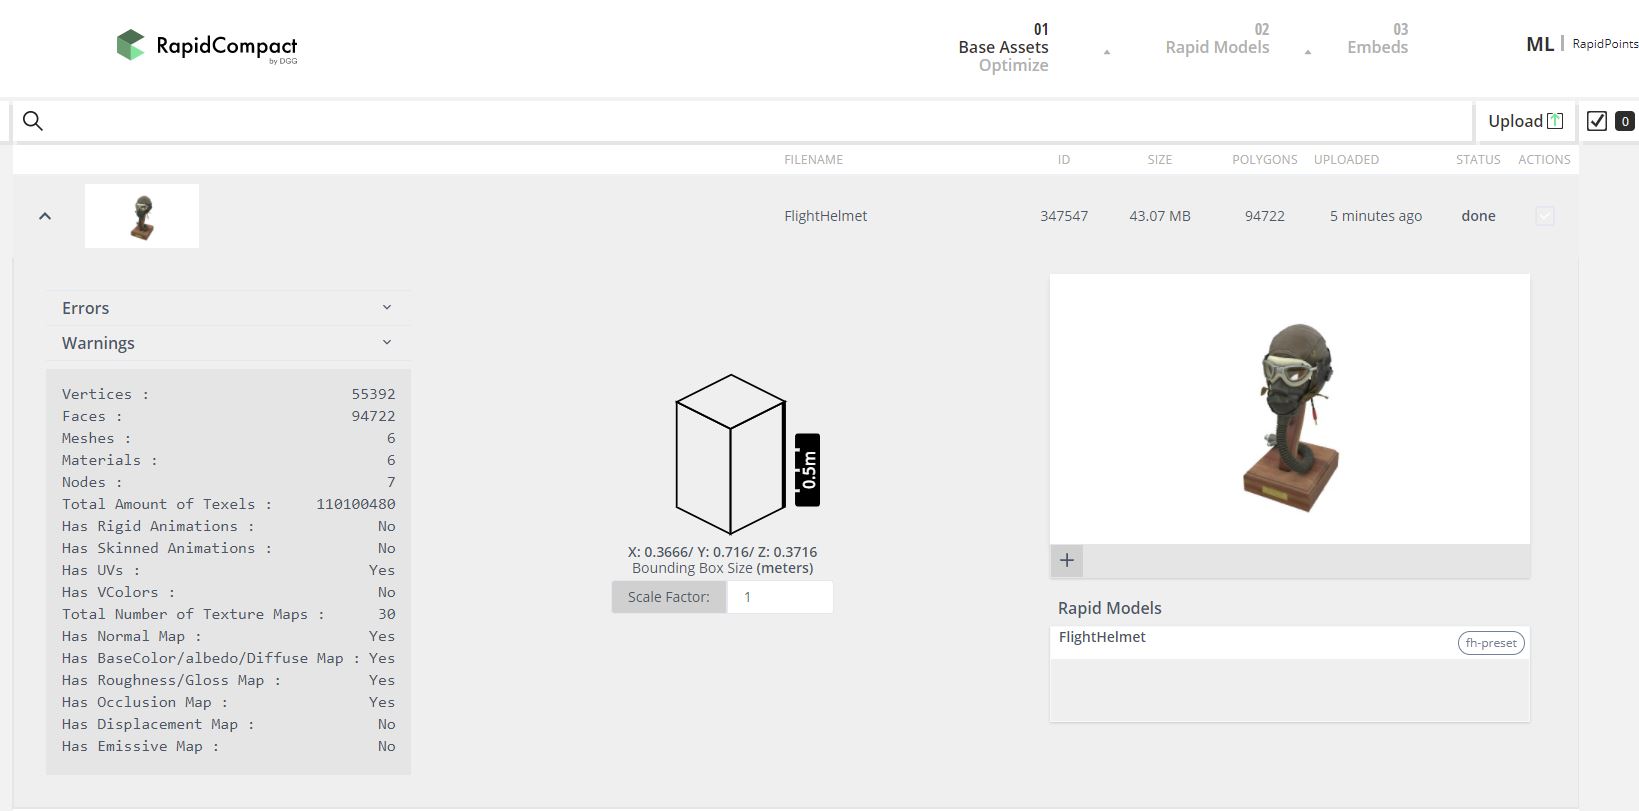This screenshot has height=811, width=1639.
Task: Click the 0.5m scale ruler label
Action: (x=808, y=470)
